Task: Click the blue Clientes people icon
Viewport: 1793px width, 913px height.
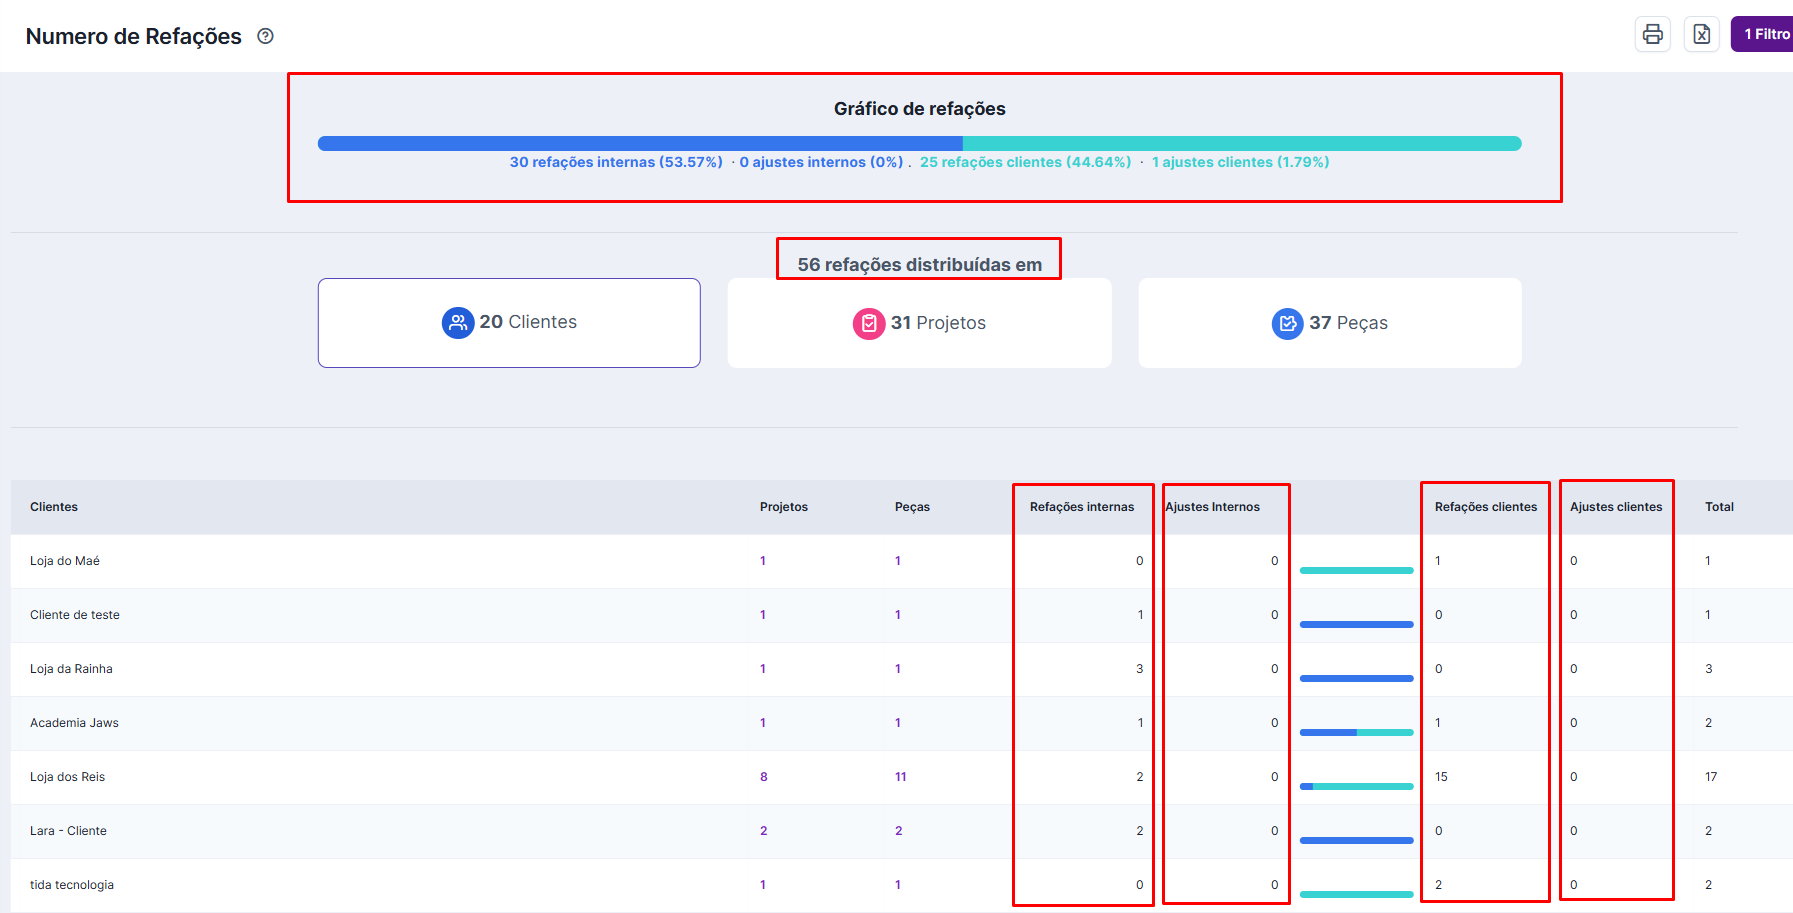Action: pyautogui.click(x=457, y=322)
